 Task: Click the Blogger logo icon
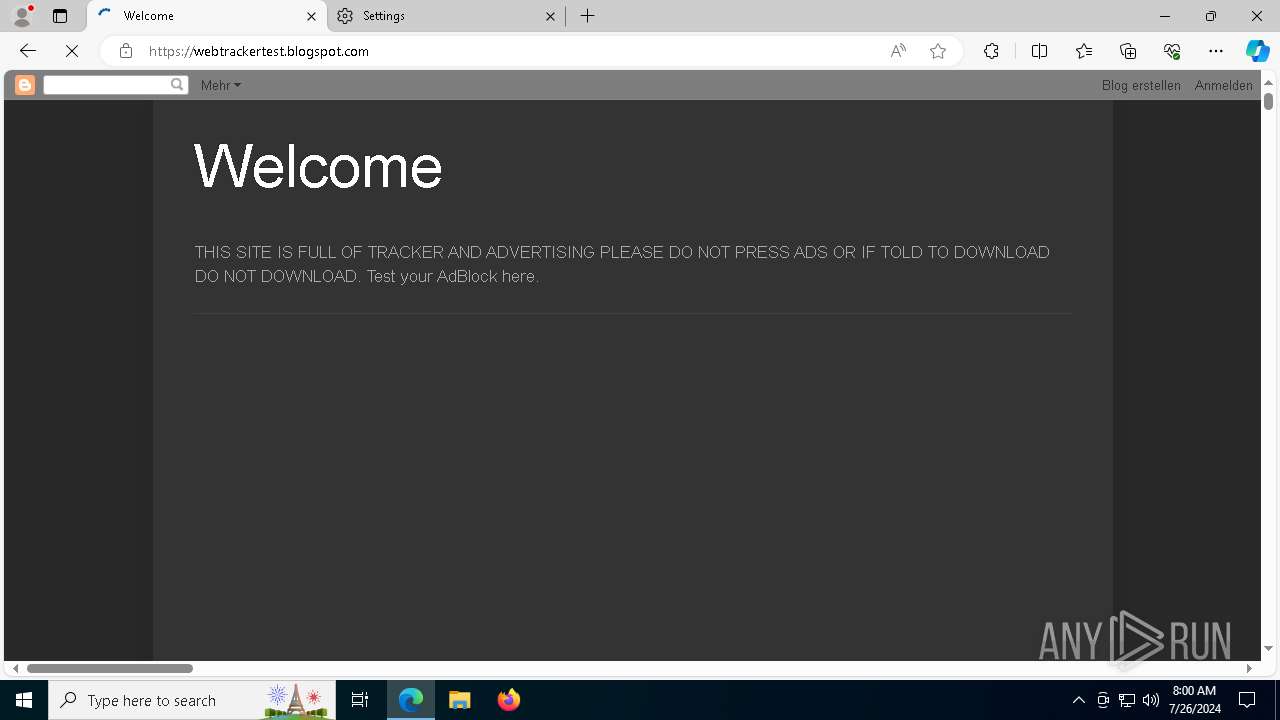tap(25, 85)
